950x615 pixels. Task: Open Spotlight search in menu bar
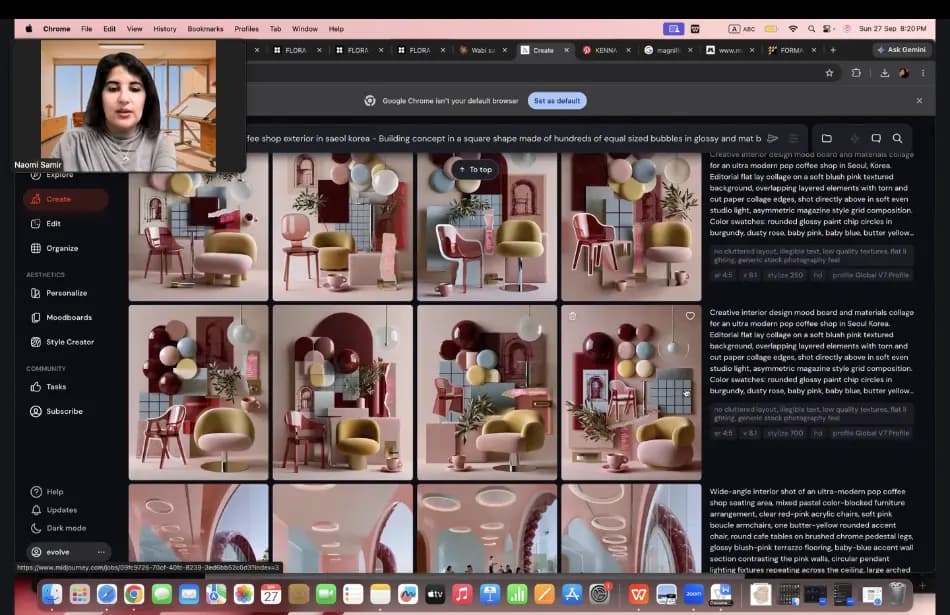pos(811,28)
